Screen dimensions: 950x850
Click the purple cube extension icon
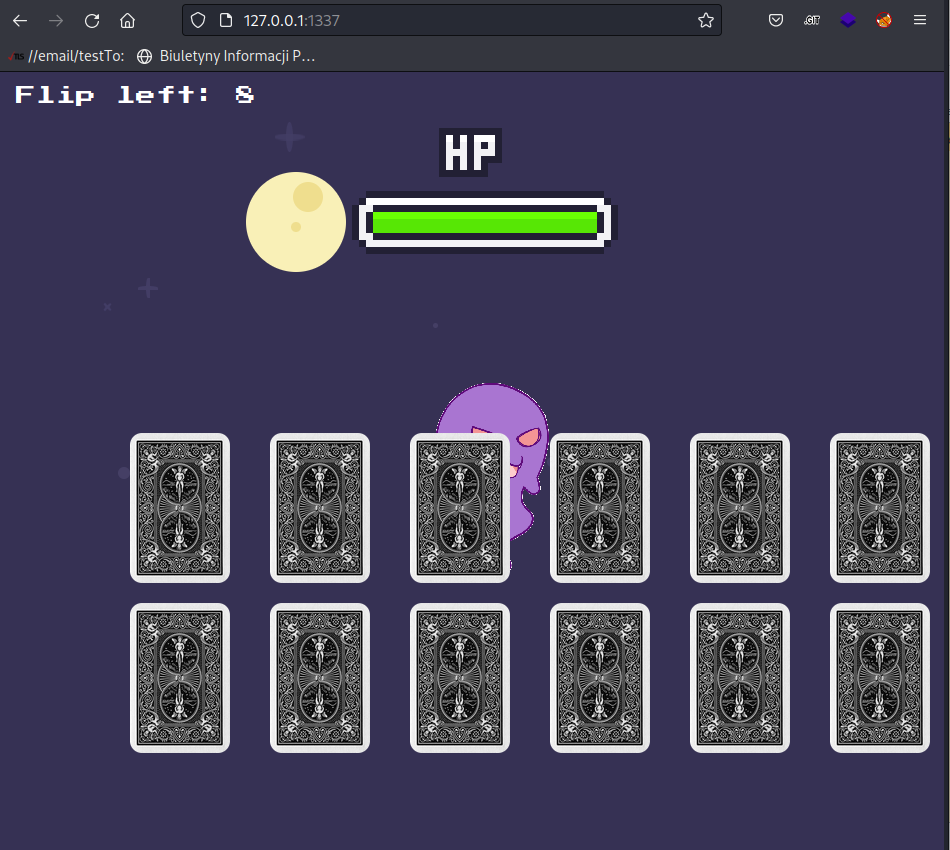pos(847,20)
